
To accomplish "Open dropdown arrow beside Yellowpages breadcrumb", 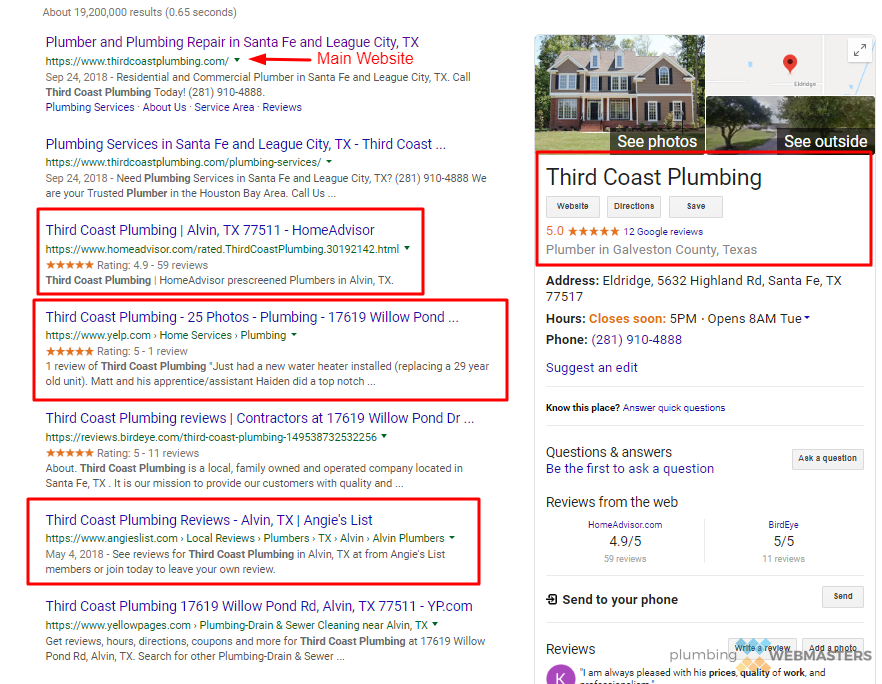I will point(435,624).
